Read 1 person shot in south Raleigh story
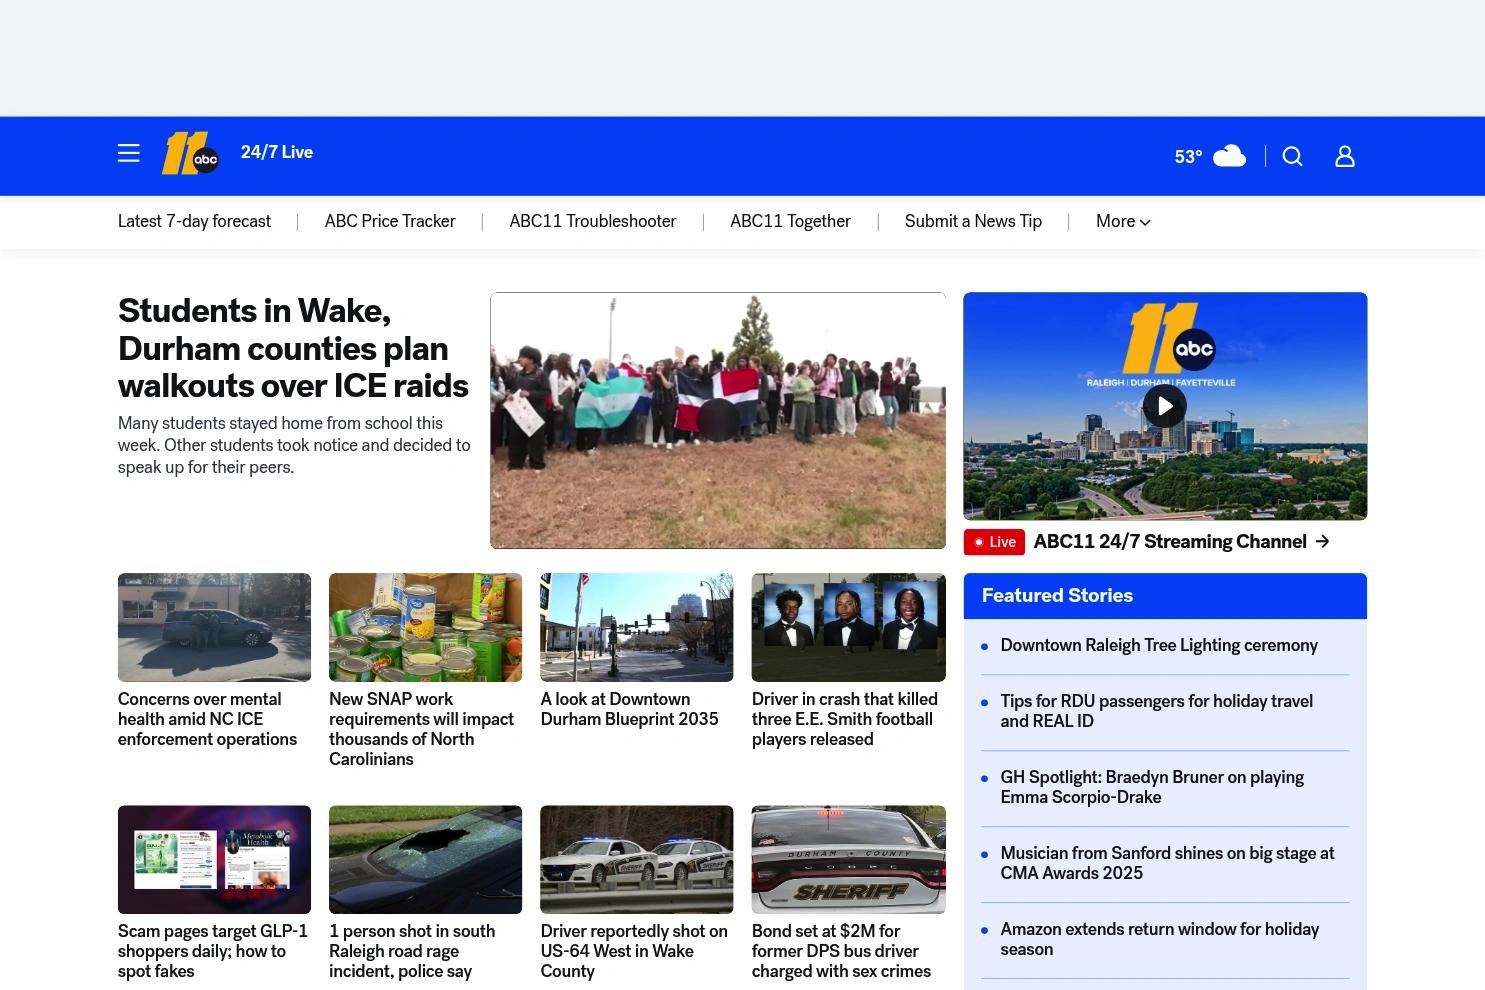Viewport: 1485px width, 990px height. point(412,951)
